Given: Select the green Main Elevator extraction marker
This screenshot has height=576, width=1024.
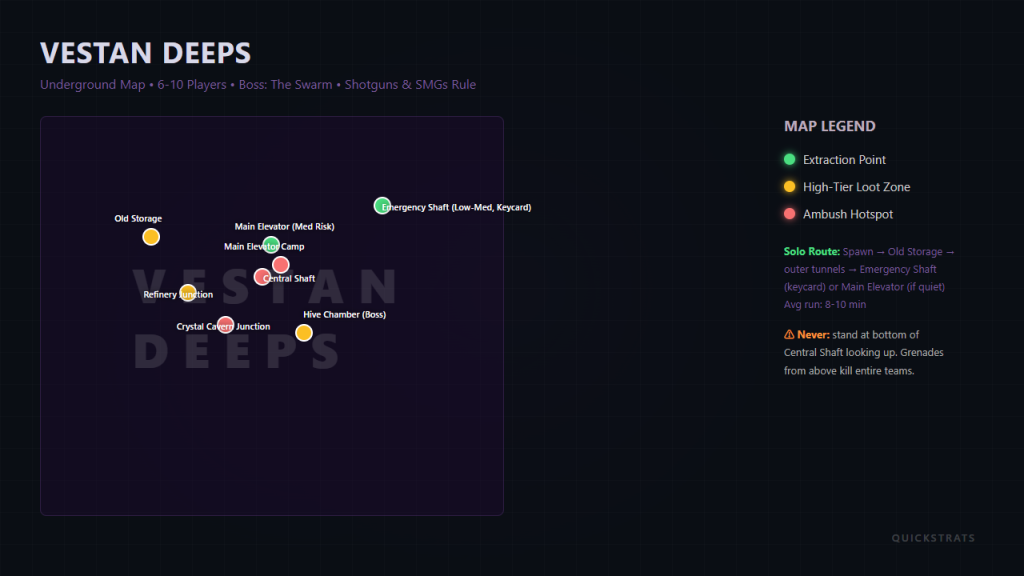Looking at the screenshot, I should (271, 245).
